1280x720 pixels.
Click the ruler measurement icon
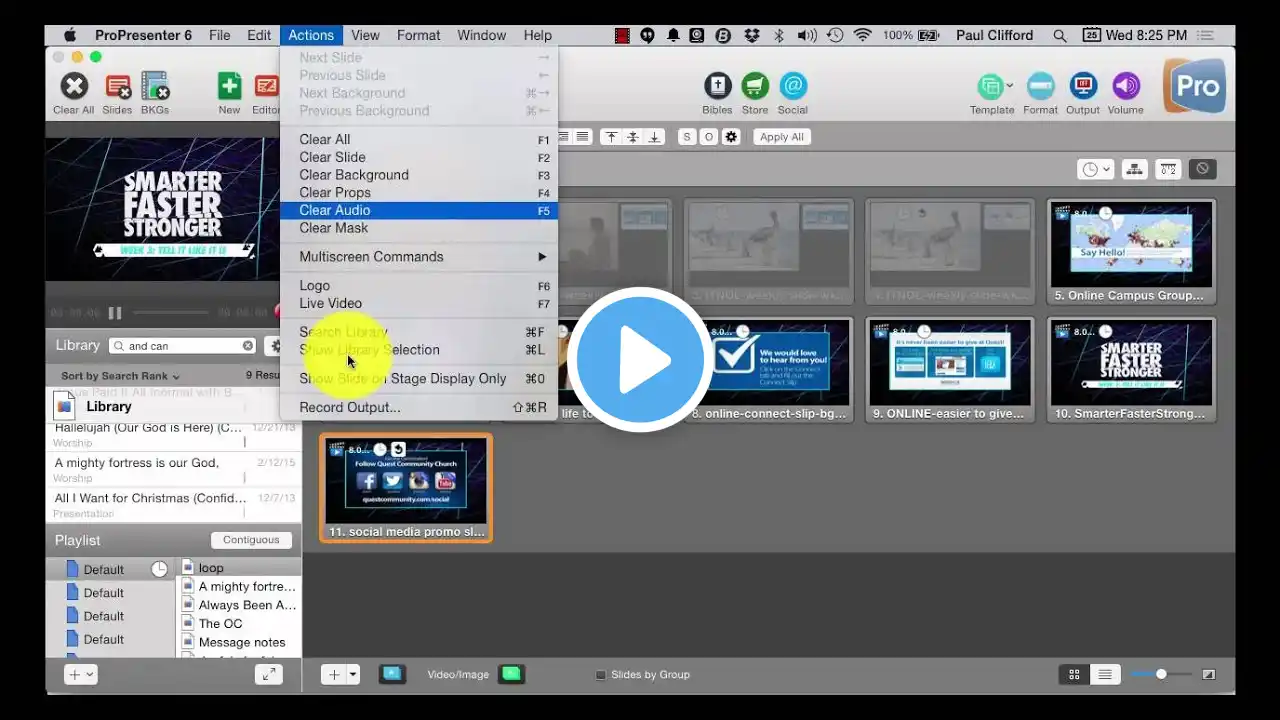[x=1168, y=169]
